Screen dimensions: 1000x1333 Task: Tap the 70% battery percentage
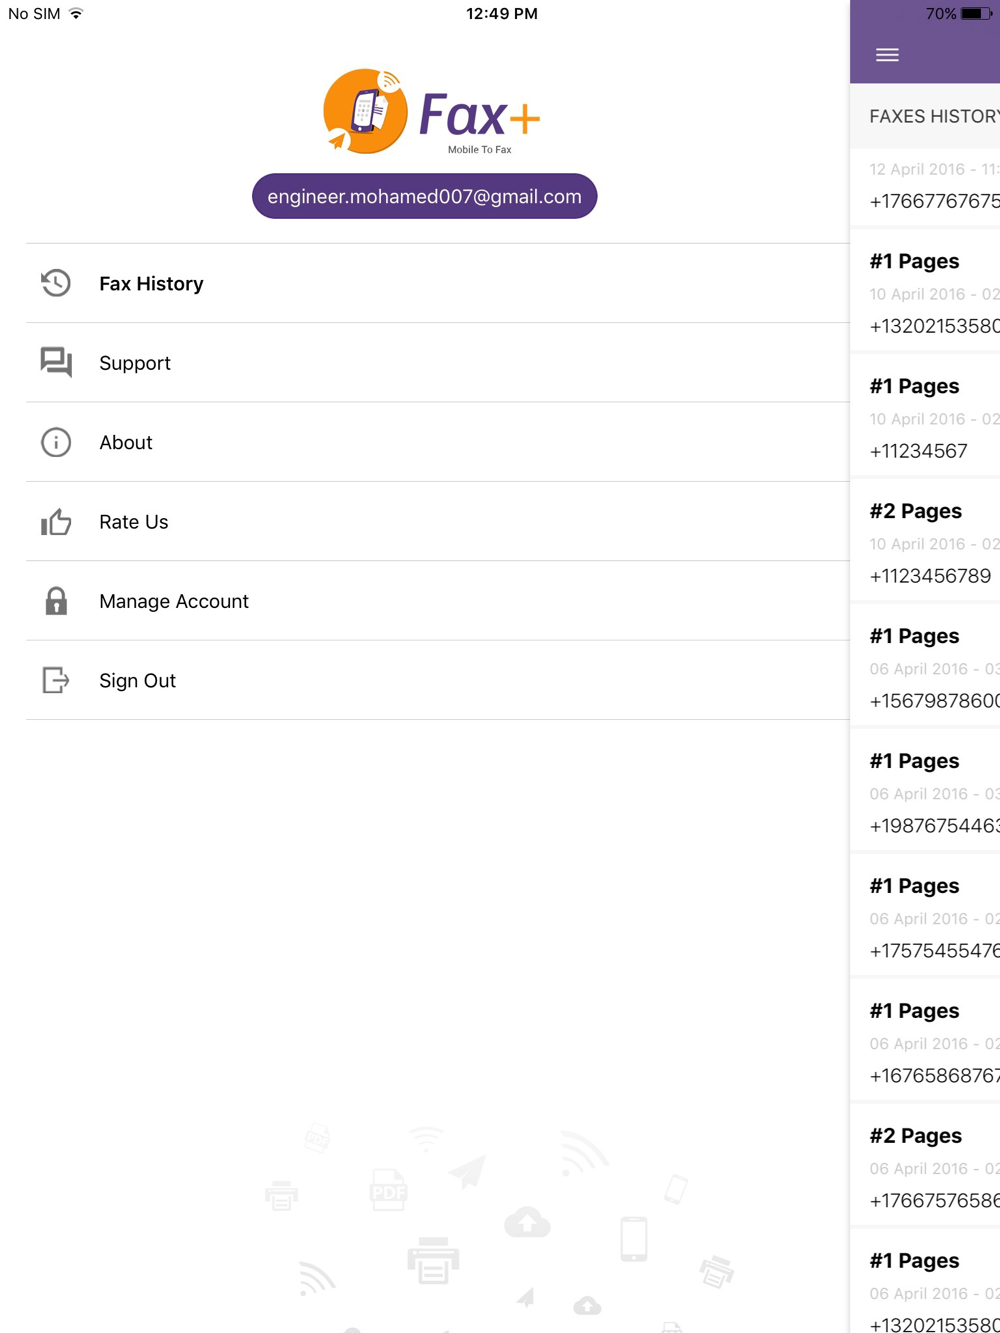point(941,14)
